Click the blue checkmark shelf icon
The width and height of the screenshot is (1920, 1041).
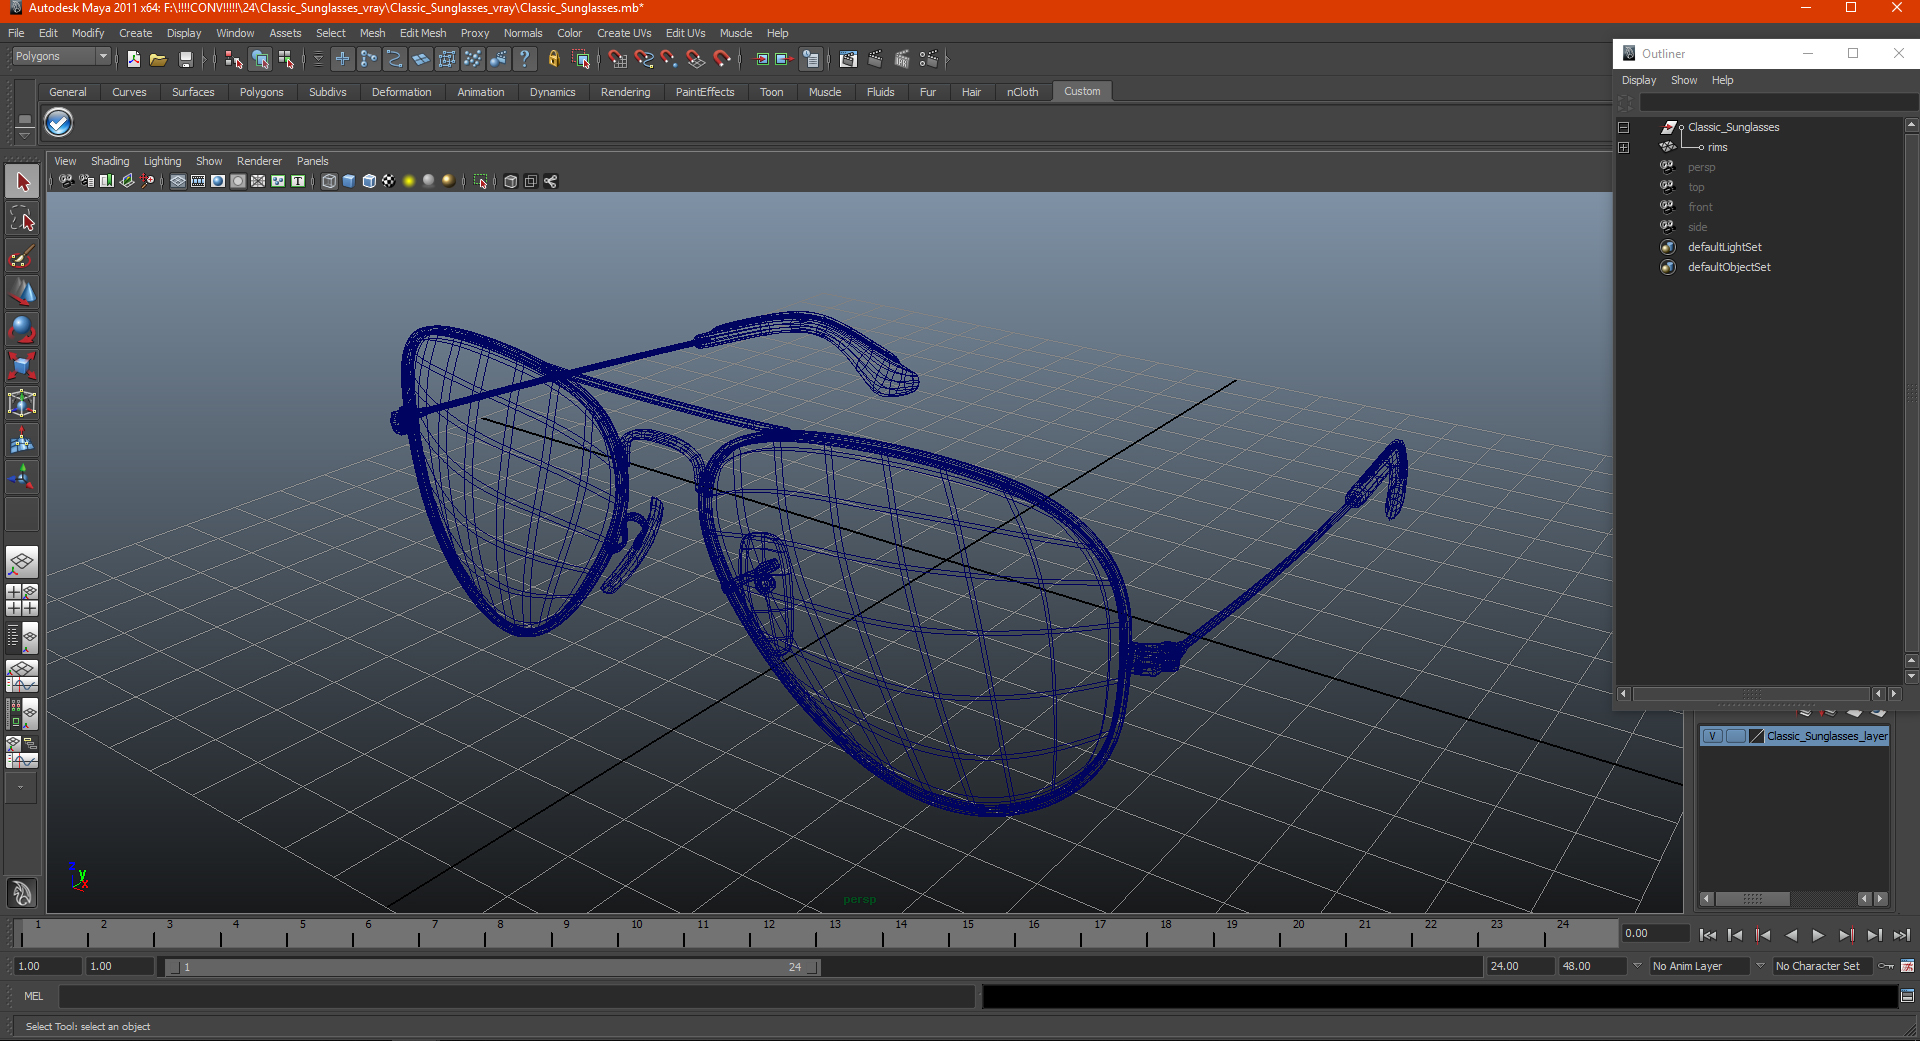[x=59, y=123]
